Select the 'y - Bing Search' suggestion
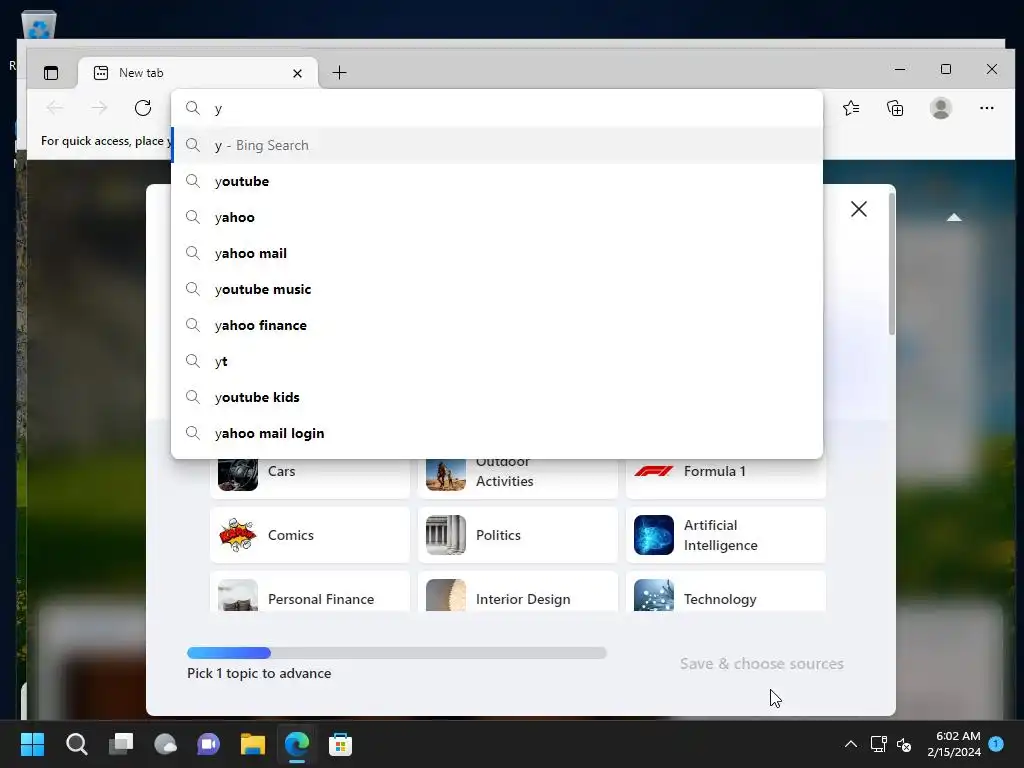 497,145
